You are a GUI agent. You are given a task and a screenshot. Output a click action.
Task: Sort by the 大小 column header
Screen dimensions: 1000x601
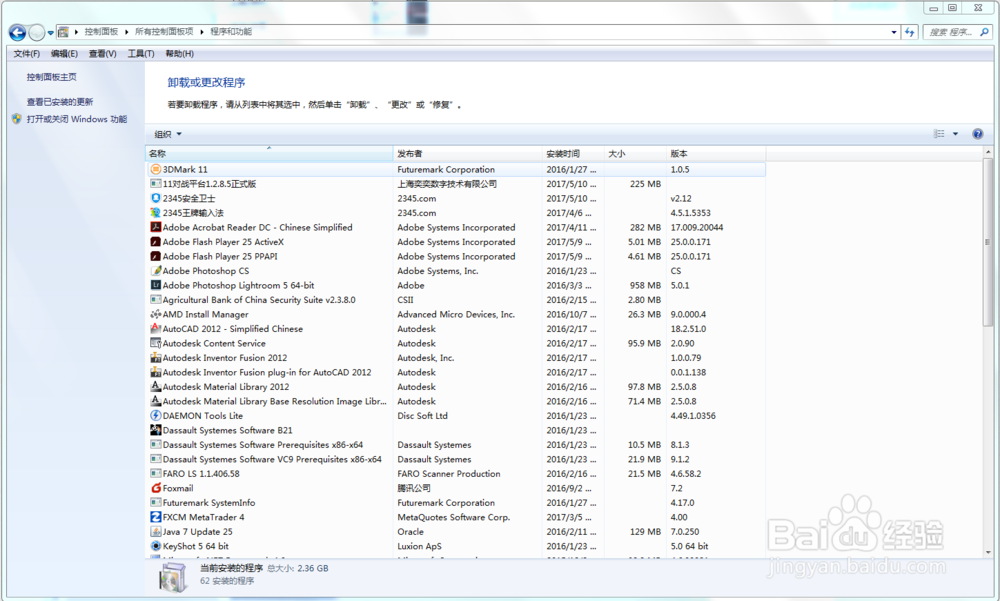click(635, 154)
